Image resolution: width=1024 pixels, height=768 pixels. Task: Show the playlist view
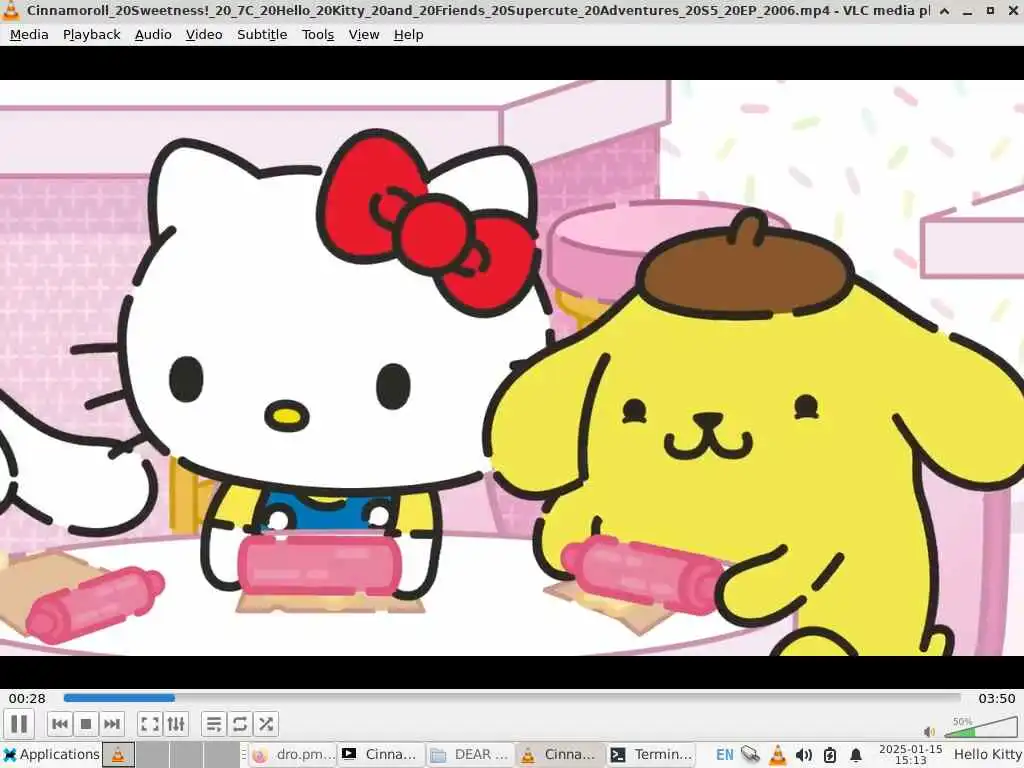point(214,724)
